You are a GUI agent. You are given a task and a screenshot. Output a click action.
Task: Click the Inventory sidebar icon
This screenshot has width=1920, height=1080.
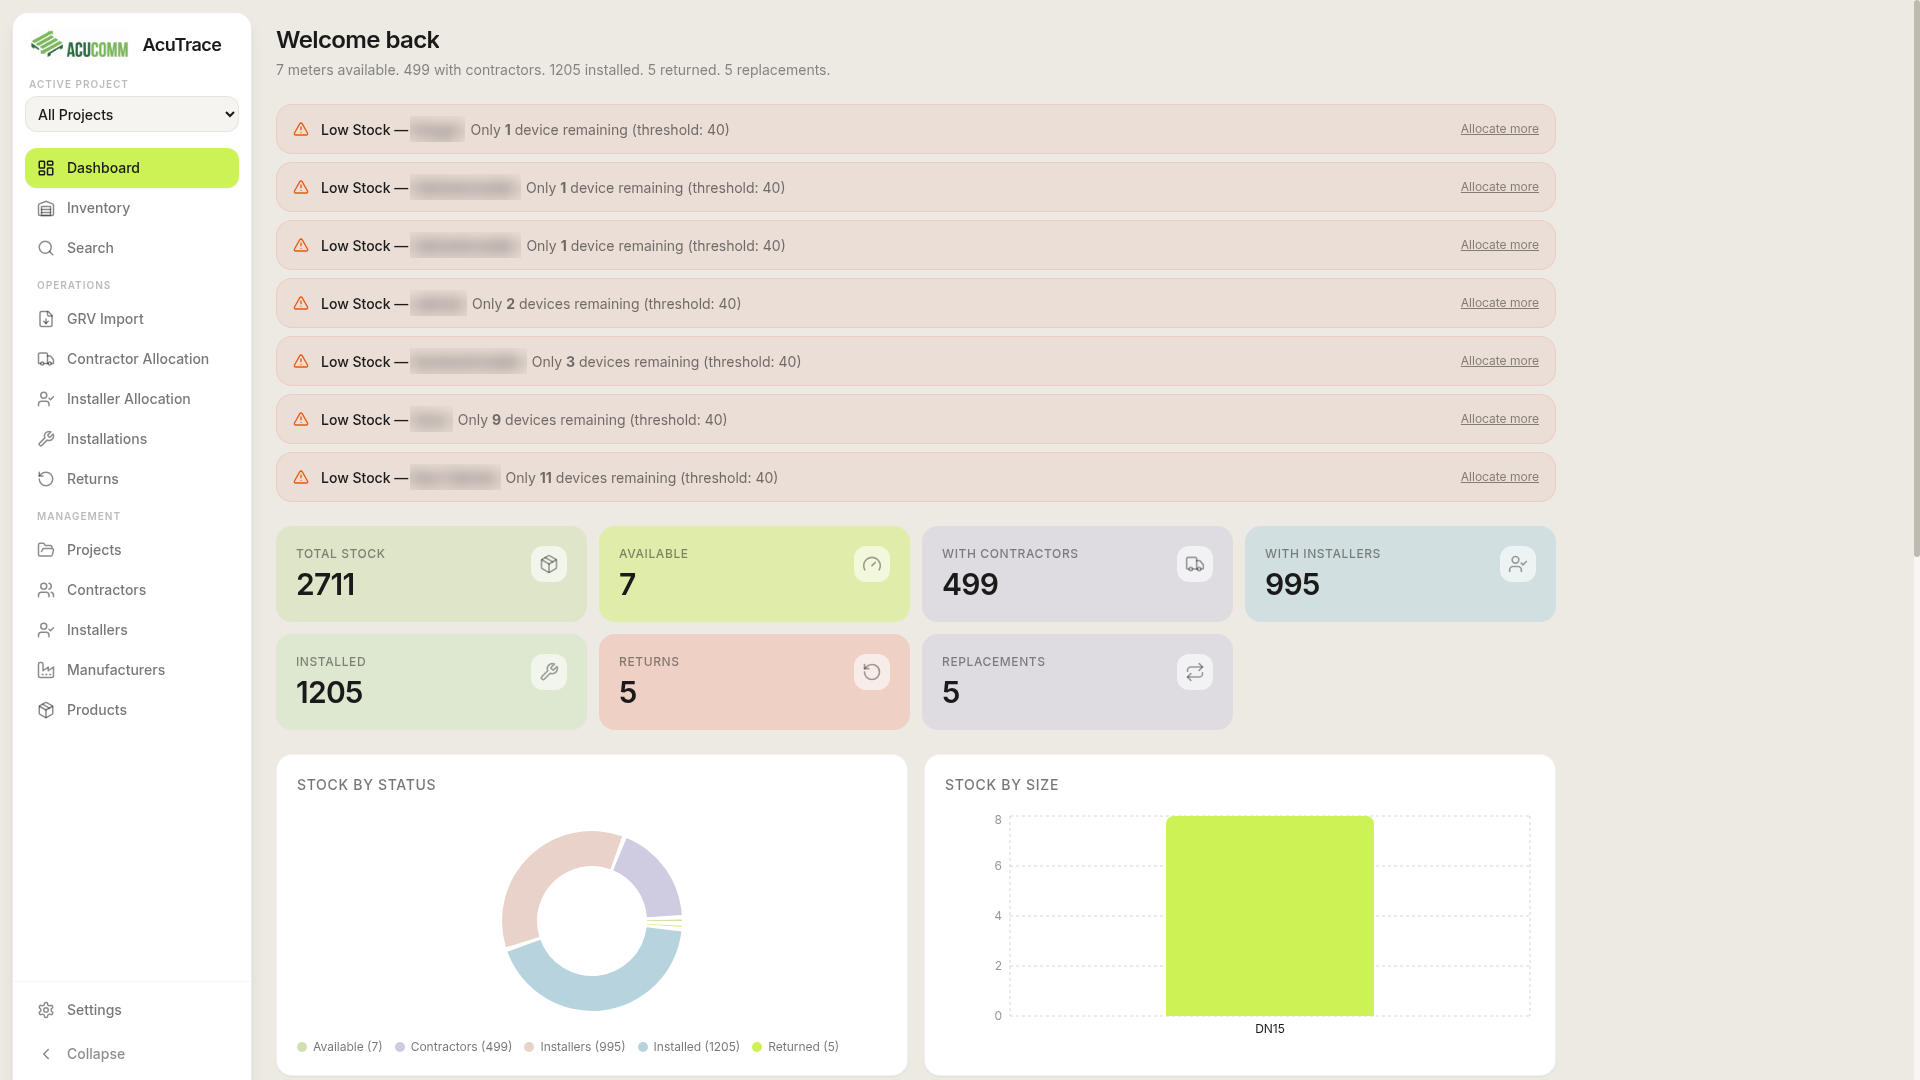[46, 208]
